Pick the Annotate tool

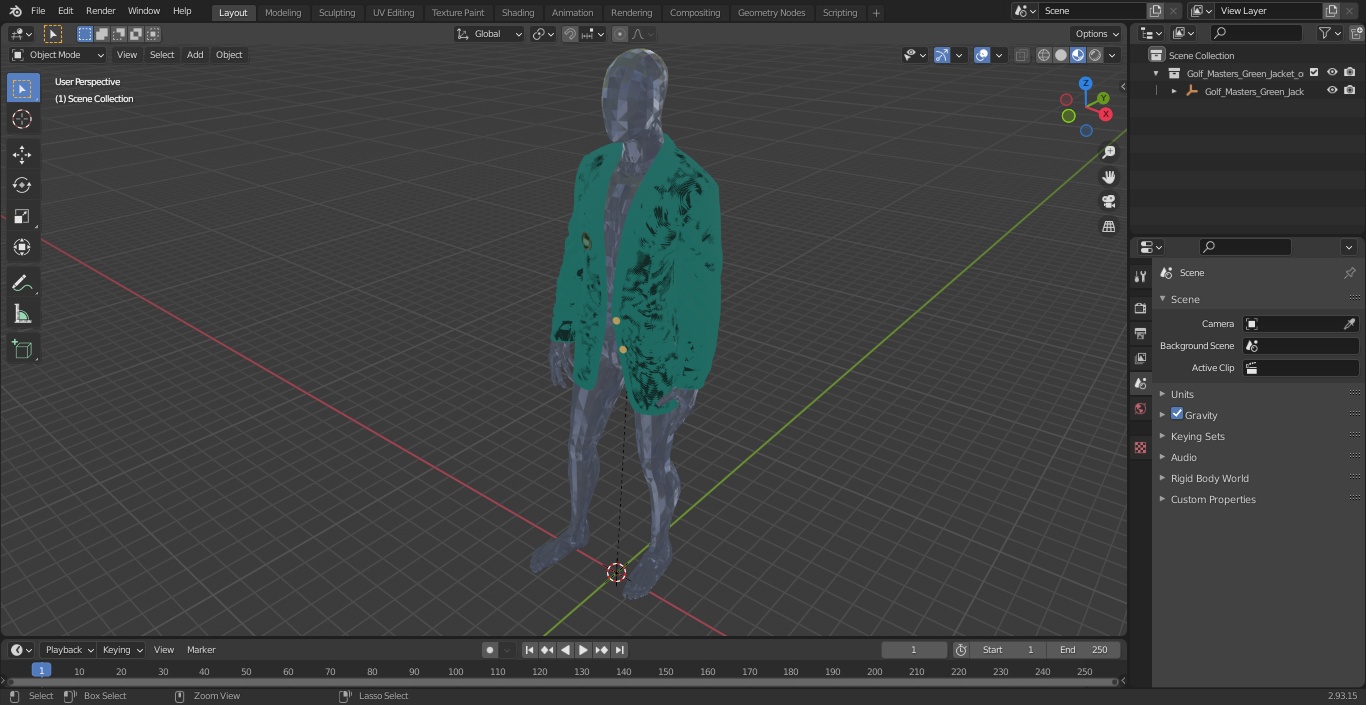tap(22, 283)
